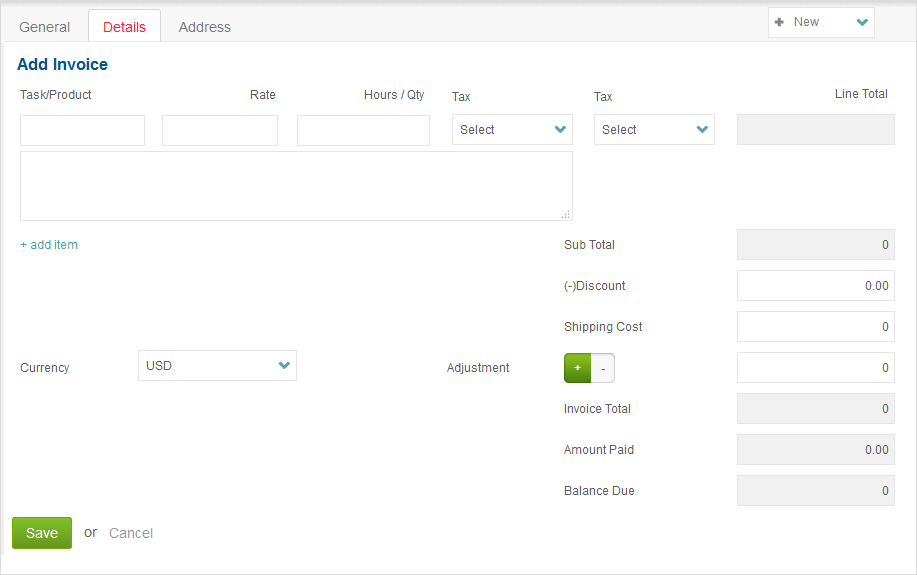
Task: Switch to the Details tab
Action: pyautogui.click(x=124, y=27)
